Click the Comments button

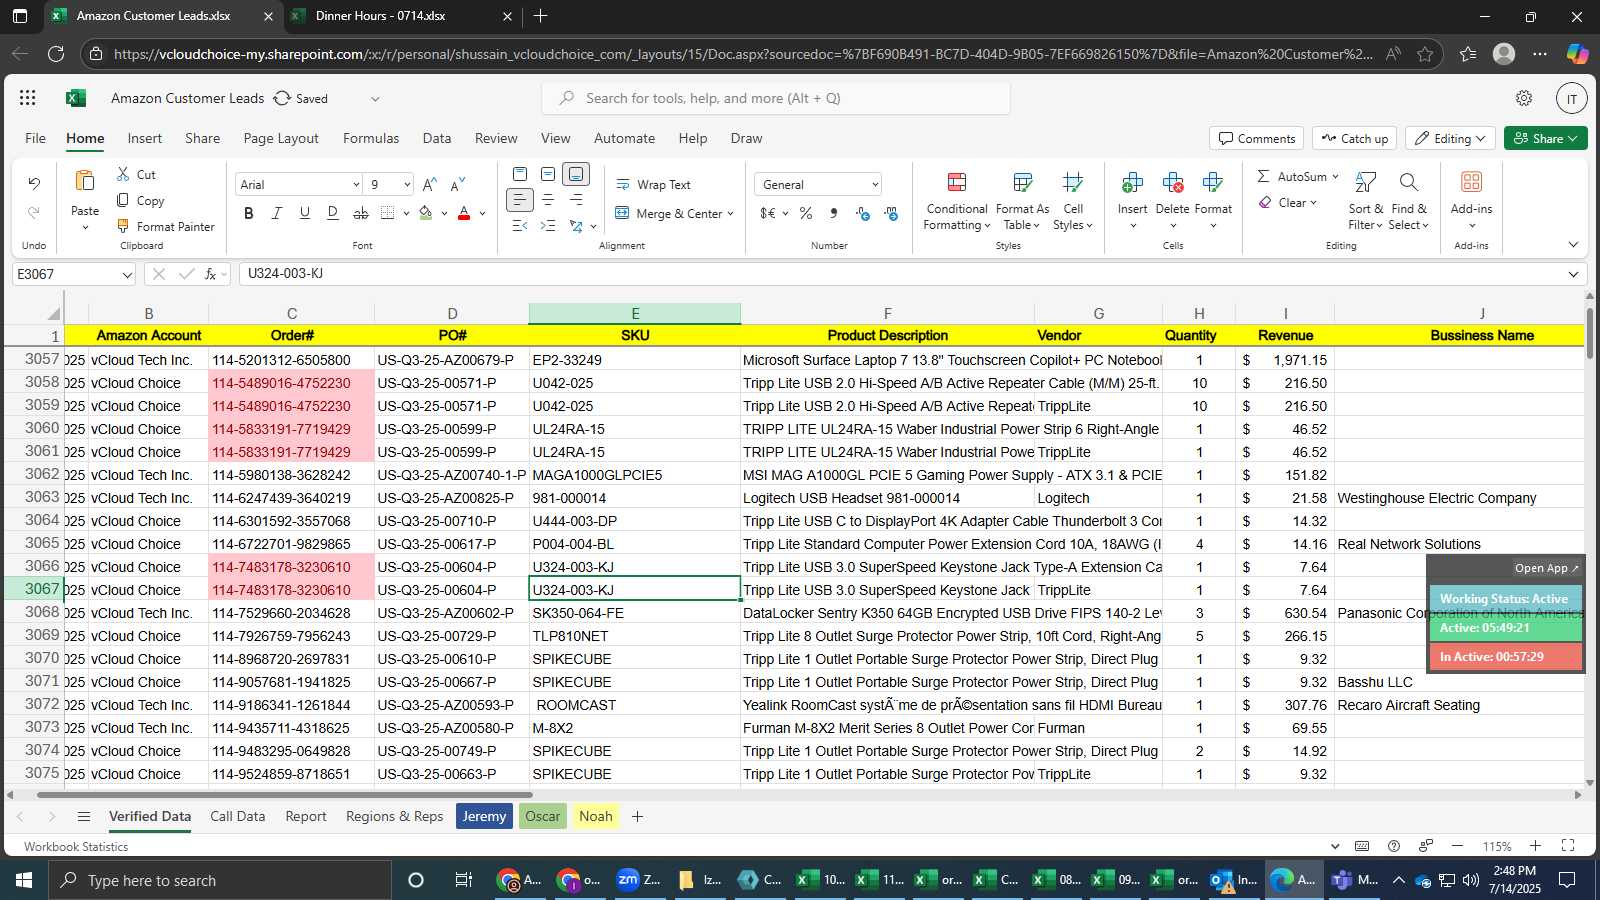pos(1257,138)
